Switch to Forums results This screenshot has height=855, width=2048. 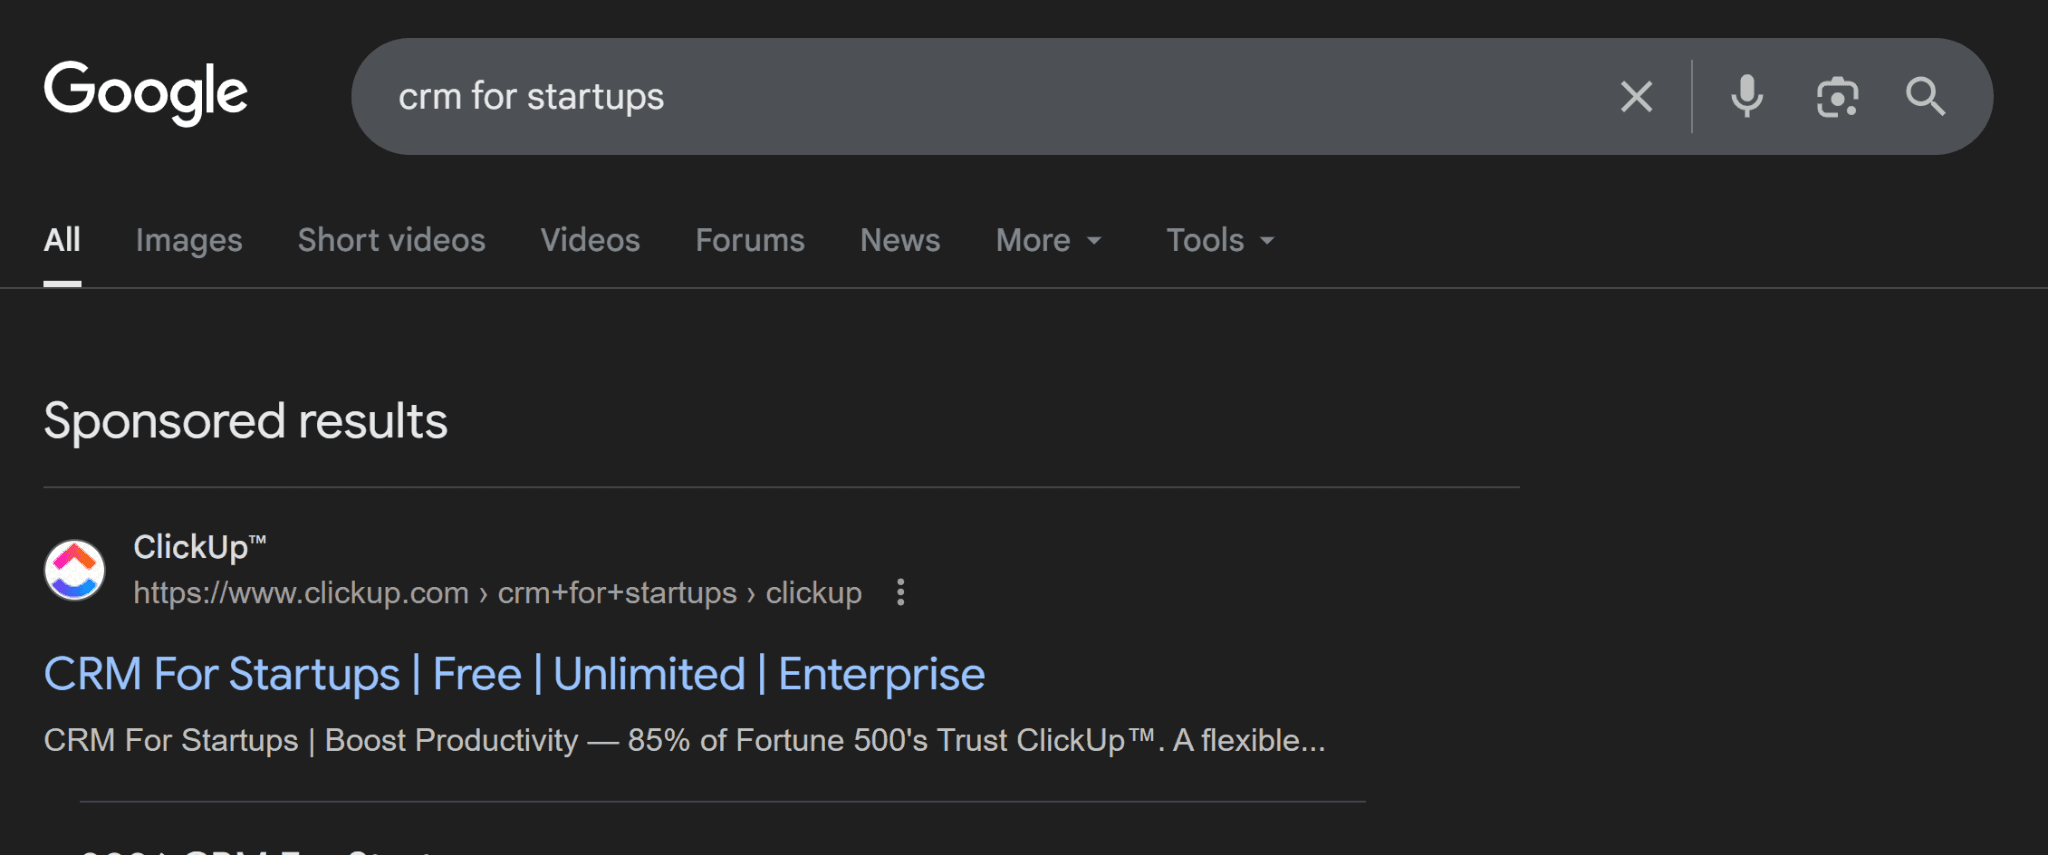coord(750,240)
